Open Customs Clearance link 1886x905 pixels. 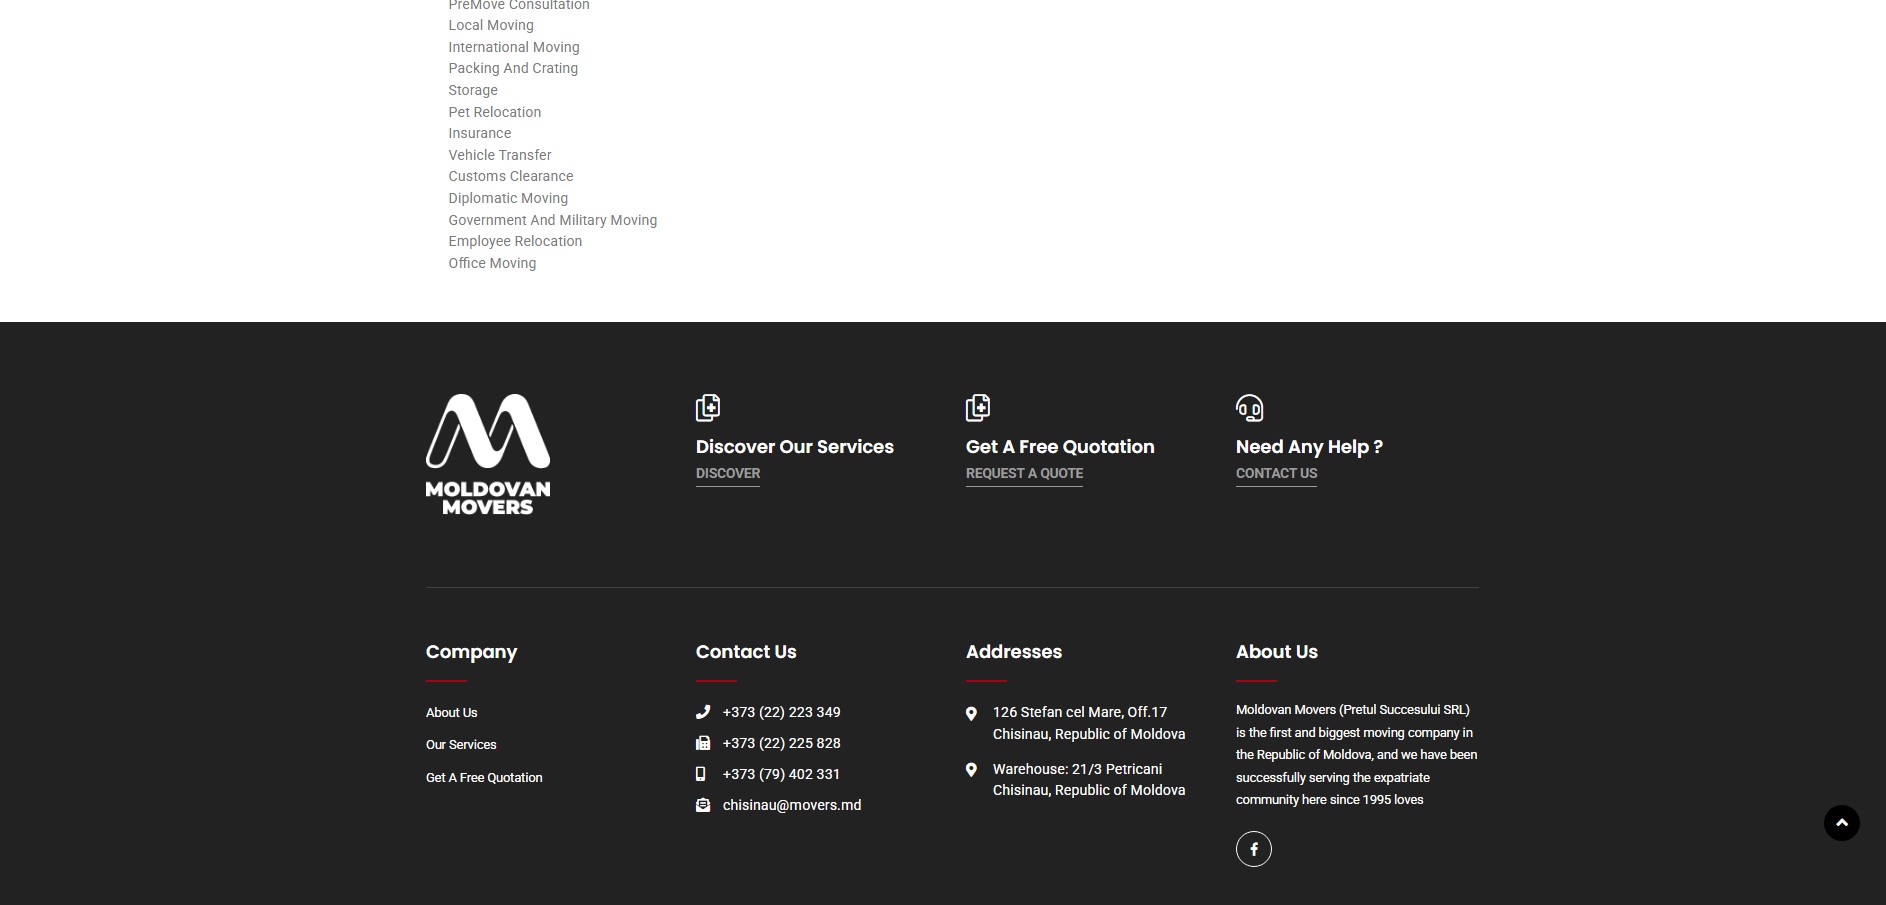511,176
